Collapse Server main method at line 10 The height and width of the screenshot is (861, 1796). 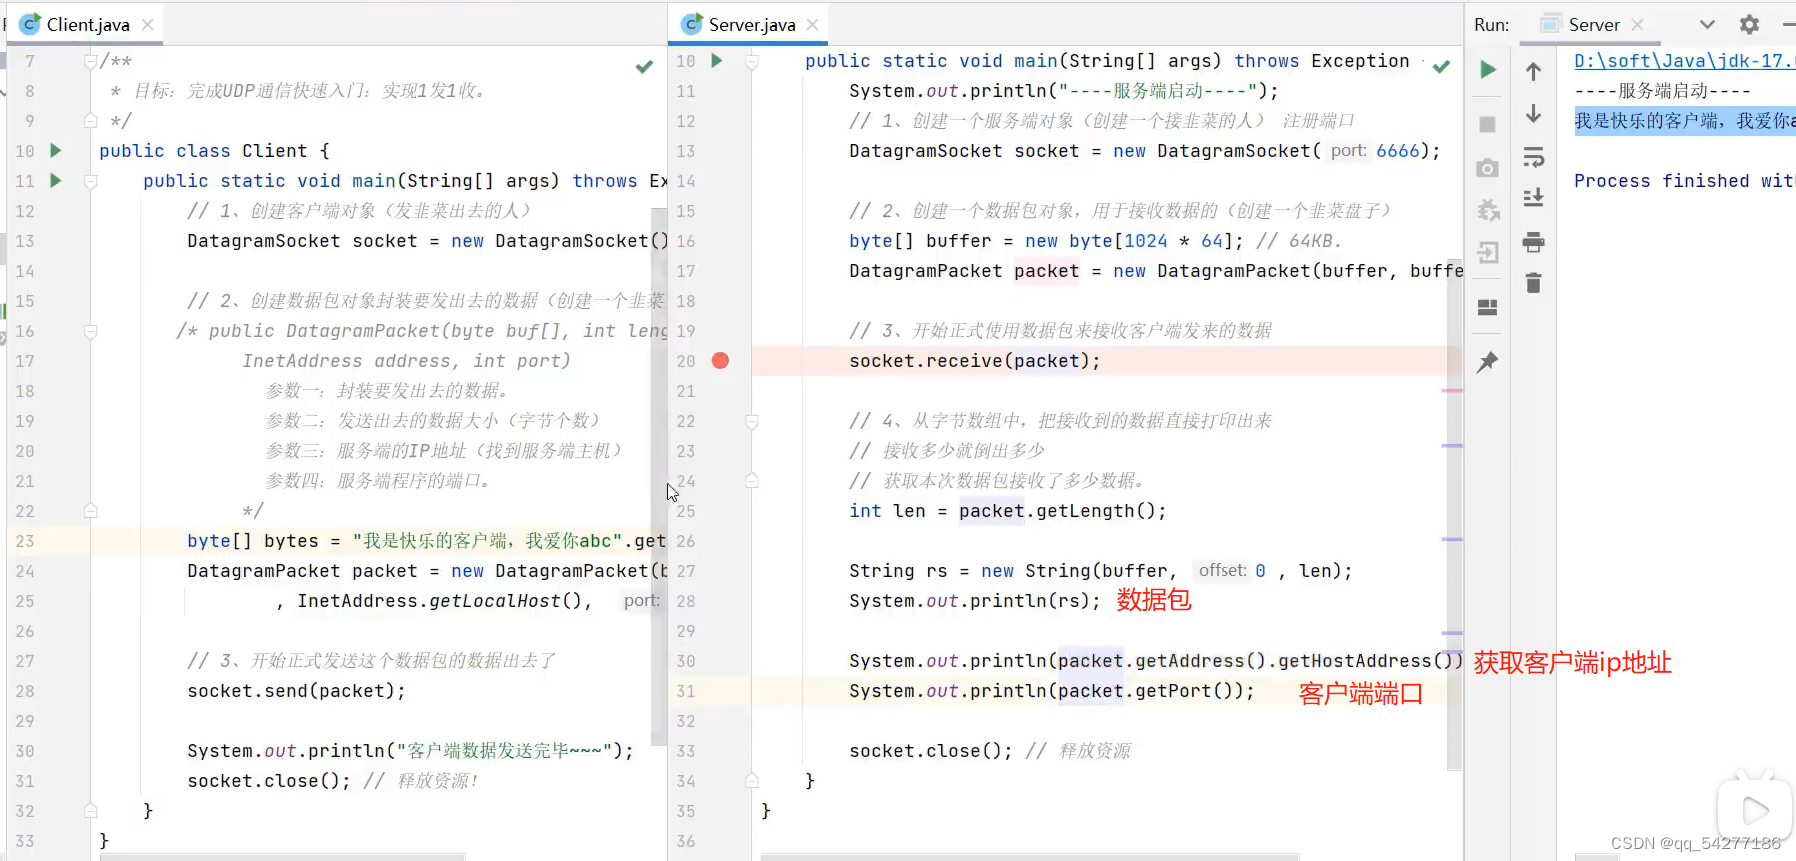click(752, 61)
